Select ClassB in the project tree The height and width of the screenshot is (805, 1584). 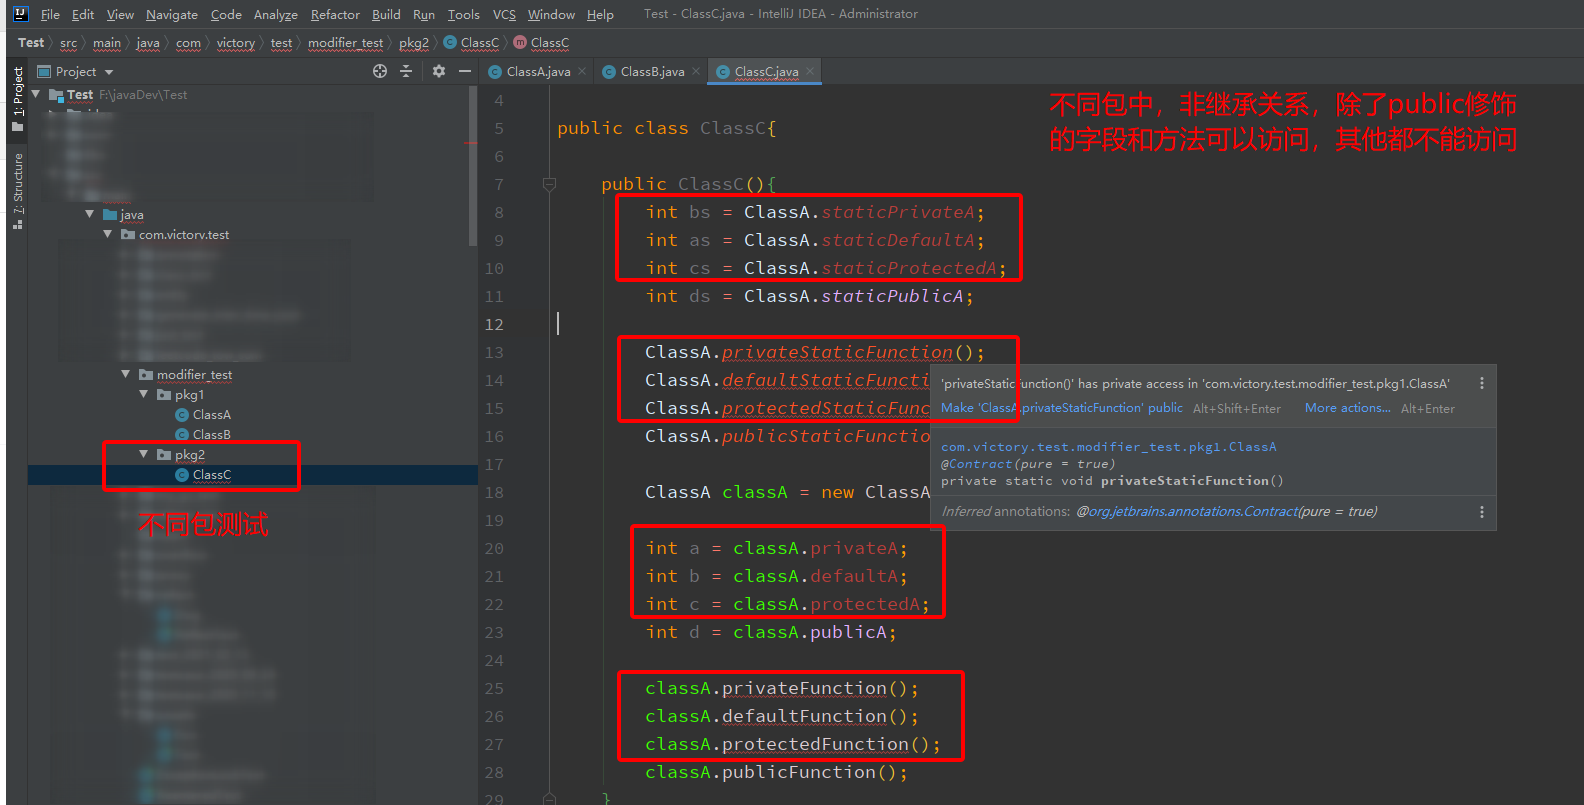[211, 434]
